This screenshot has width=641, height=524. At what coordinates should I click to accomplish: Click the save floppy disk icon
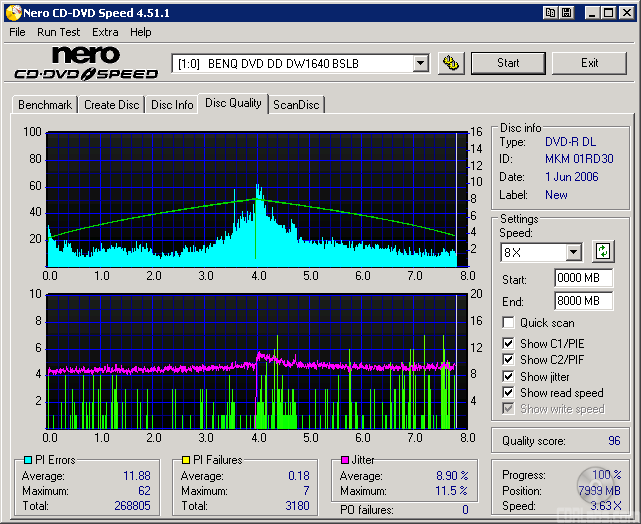(x=566, y=13)
